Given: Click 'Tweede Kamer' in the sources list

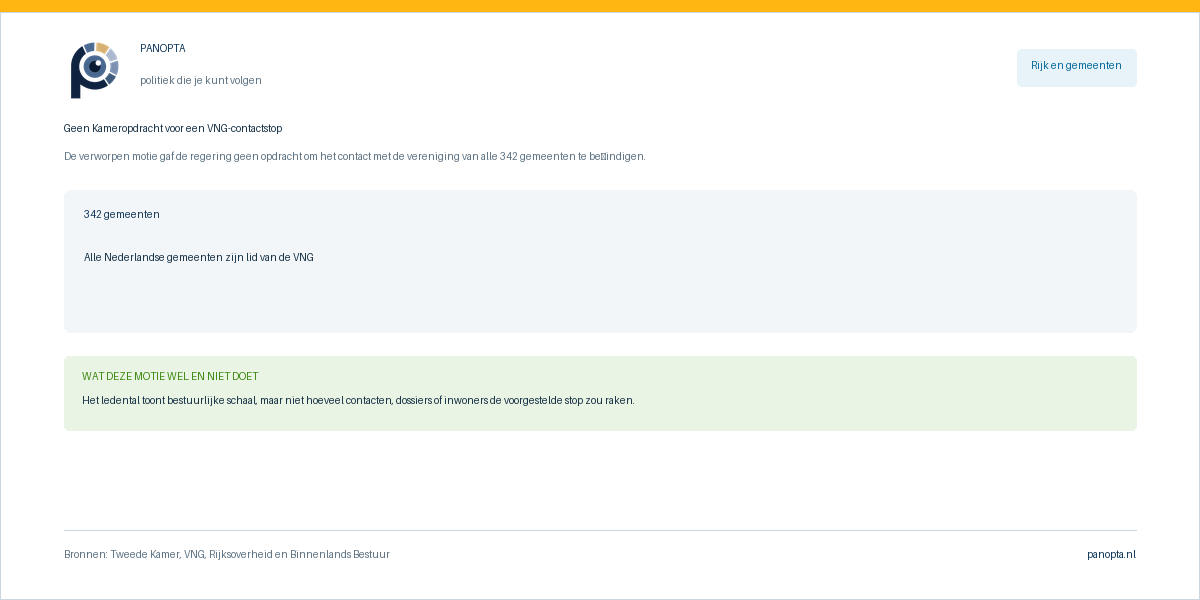Looking at the screenshot, I should point(144,554).
